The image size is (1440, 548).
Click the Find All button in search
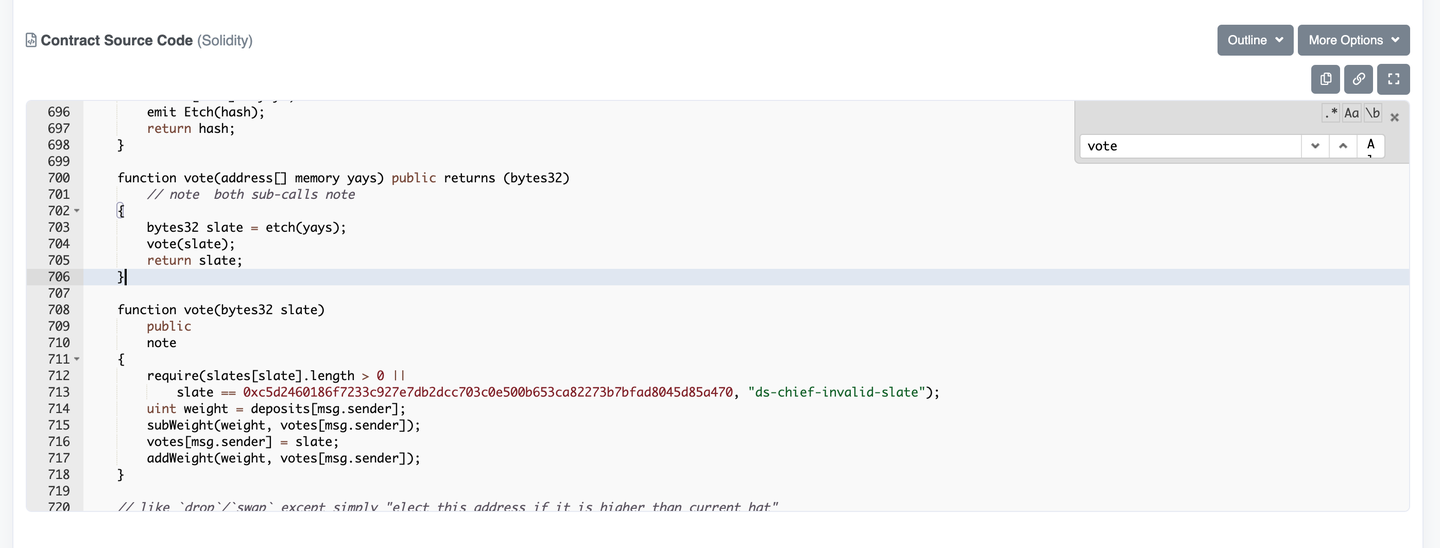pyautogui.click(x=1371, y=146)
